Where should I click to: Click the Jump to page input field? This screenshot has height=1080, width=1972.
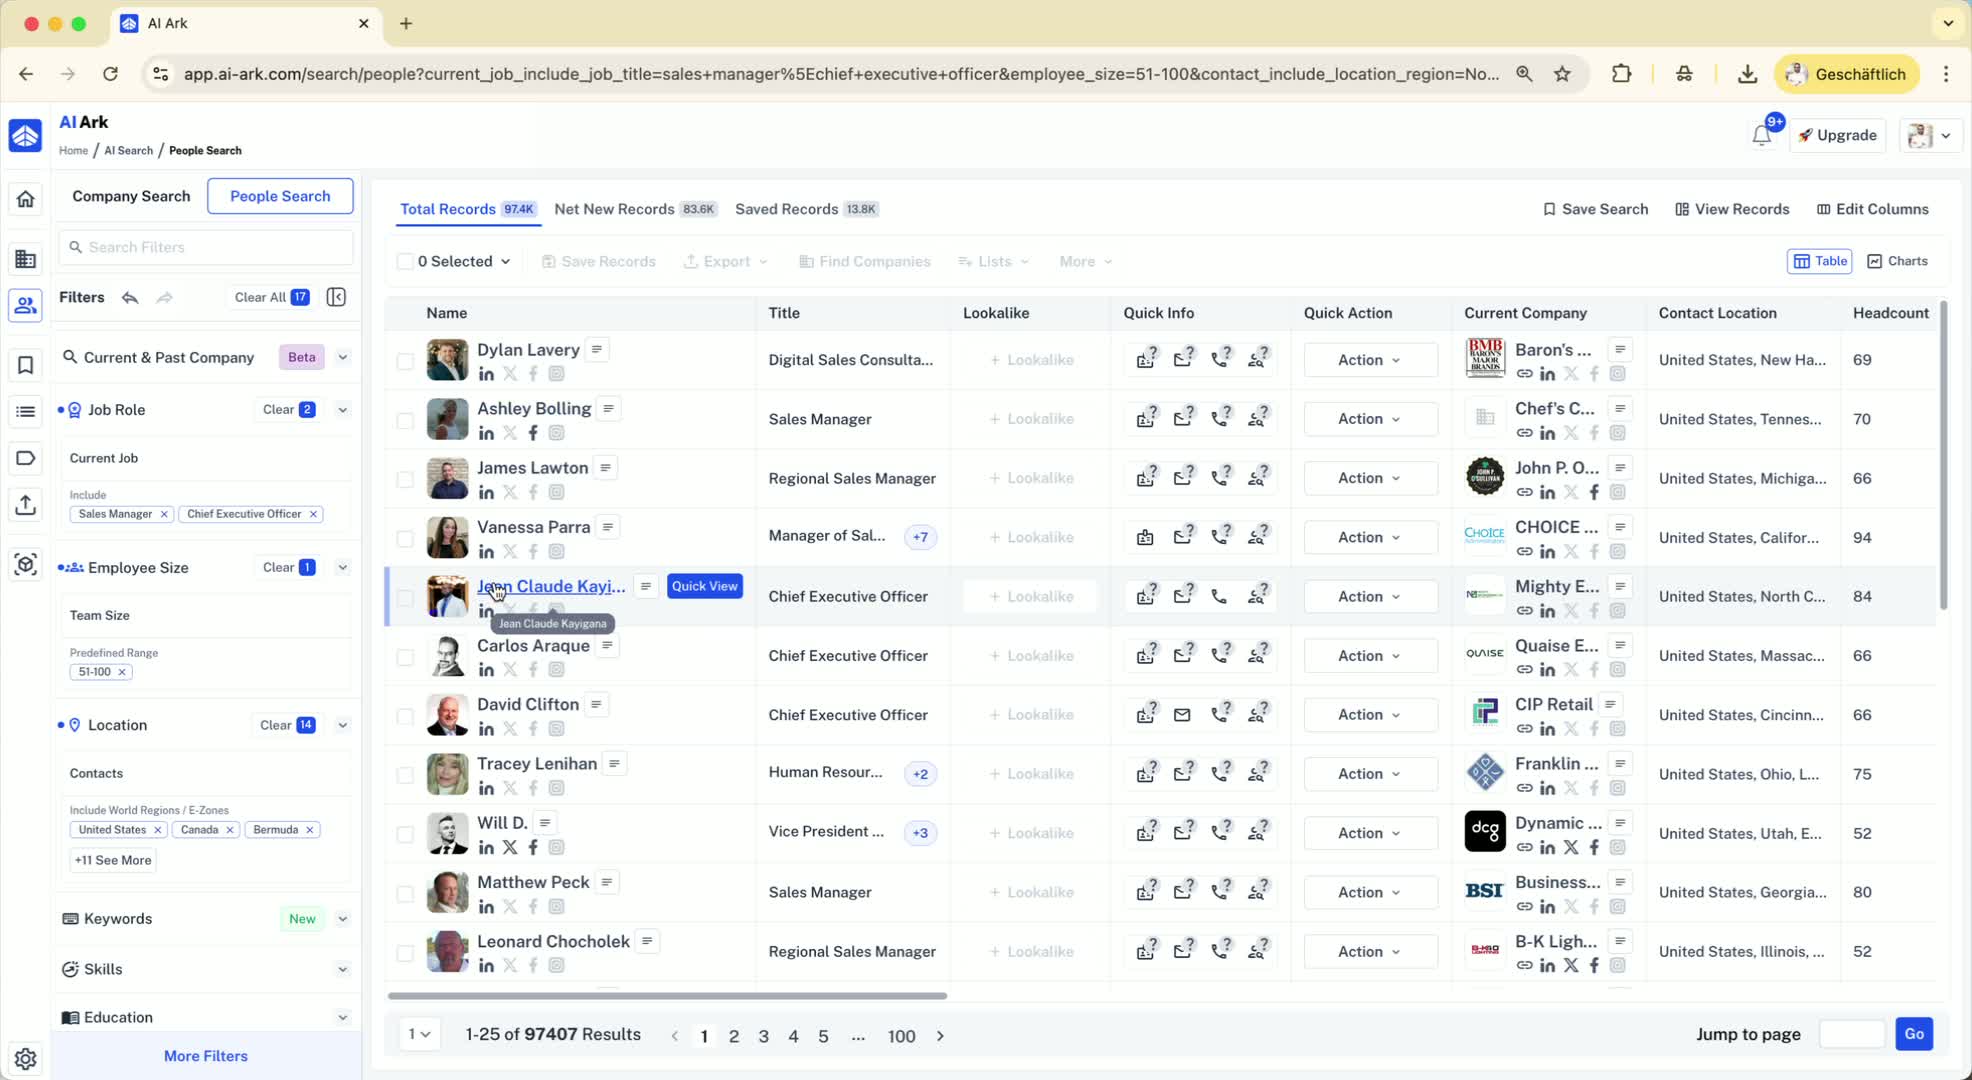pos(1850,1035)
